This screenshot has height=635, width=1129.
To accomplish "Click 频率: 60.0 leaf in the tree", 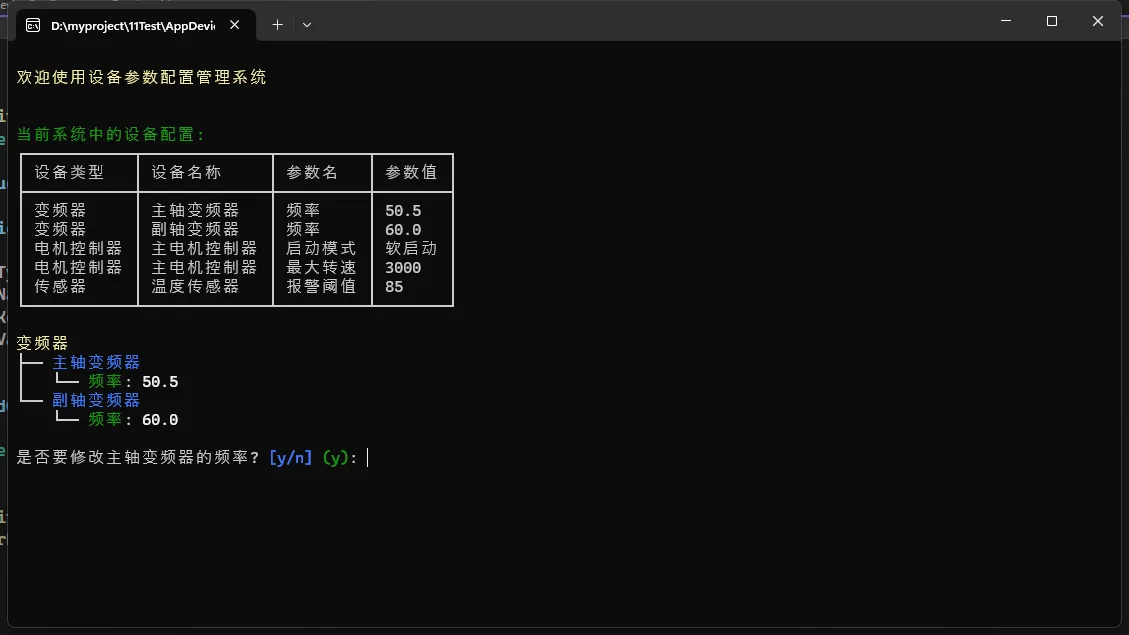I will pyautogui.click(x=133, y=420).
